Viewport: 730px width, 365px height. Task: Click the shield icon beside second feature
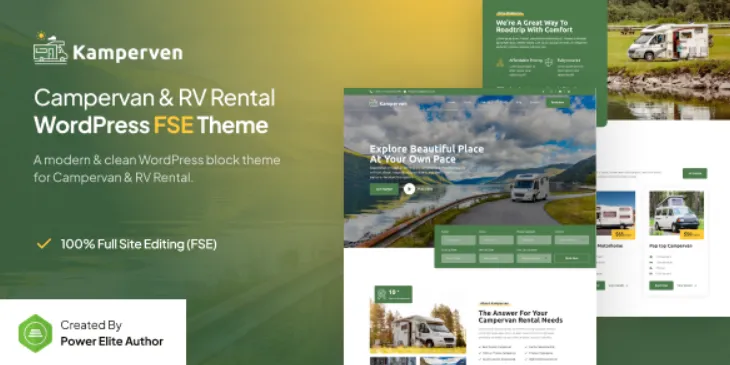pos(549,62)
